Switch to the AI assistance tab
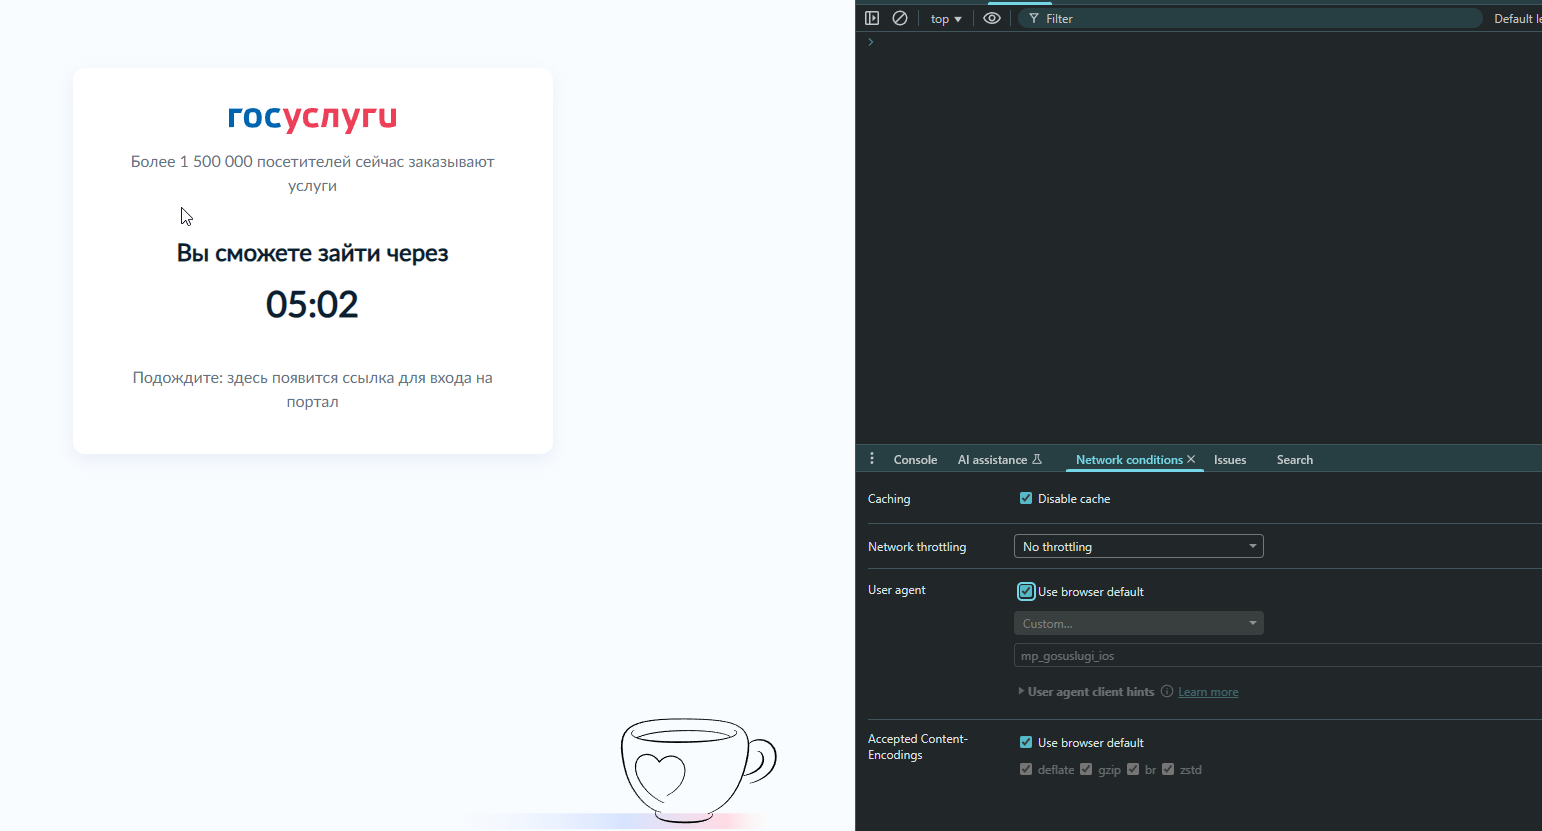The height and width of the screenshot is (831, 1542). coord(1000,460)
